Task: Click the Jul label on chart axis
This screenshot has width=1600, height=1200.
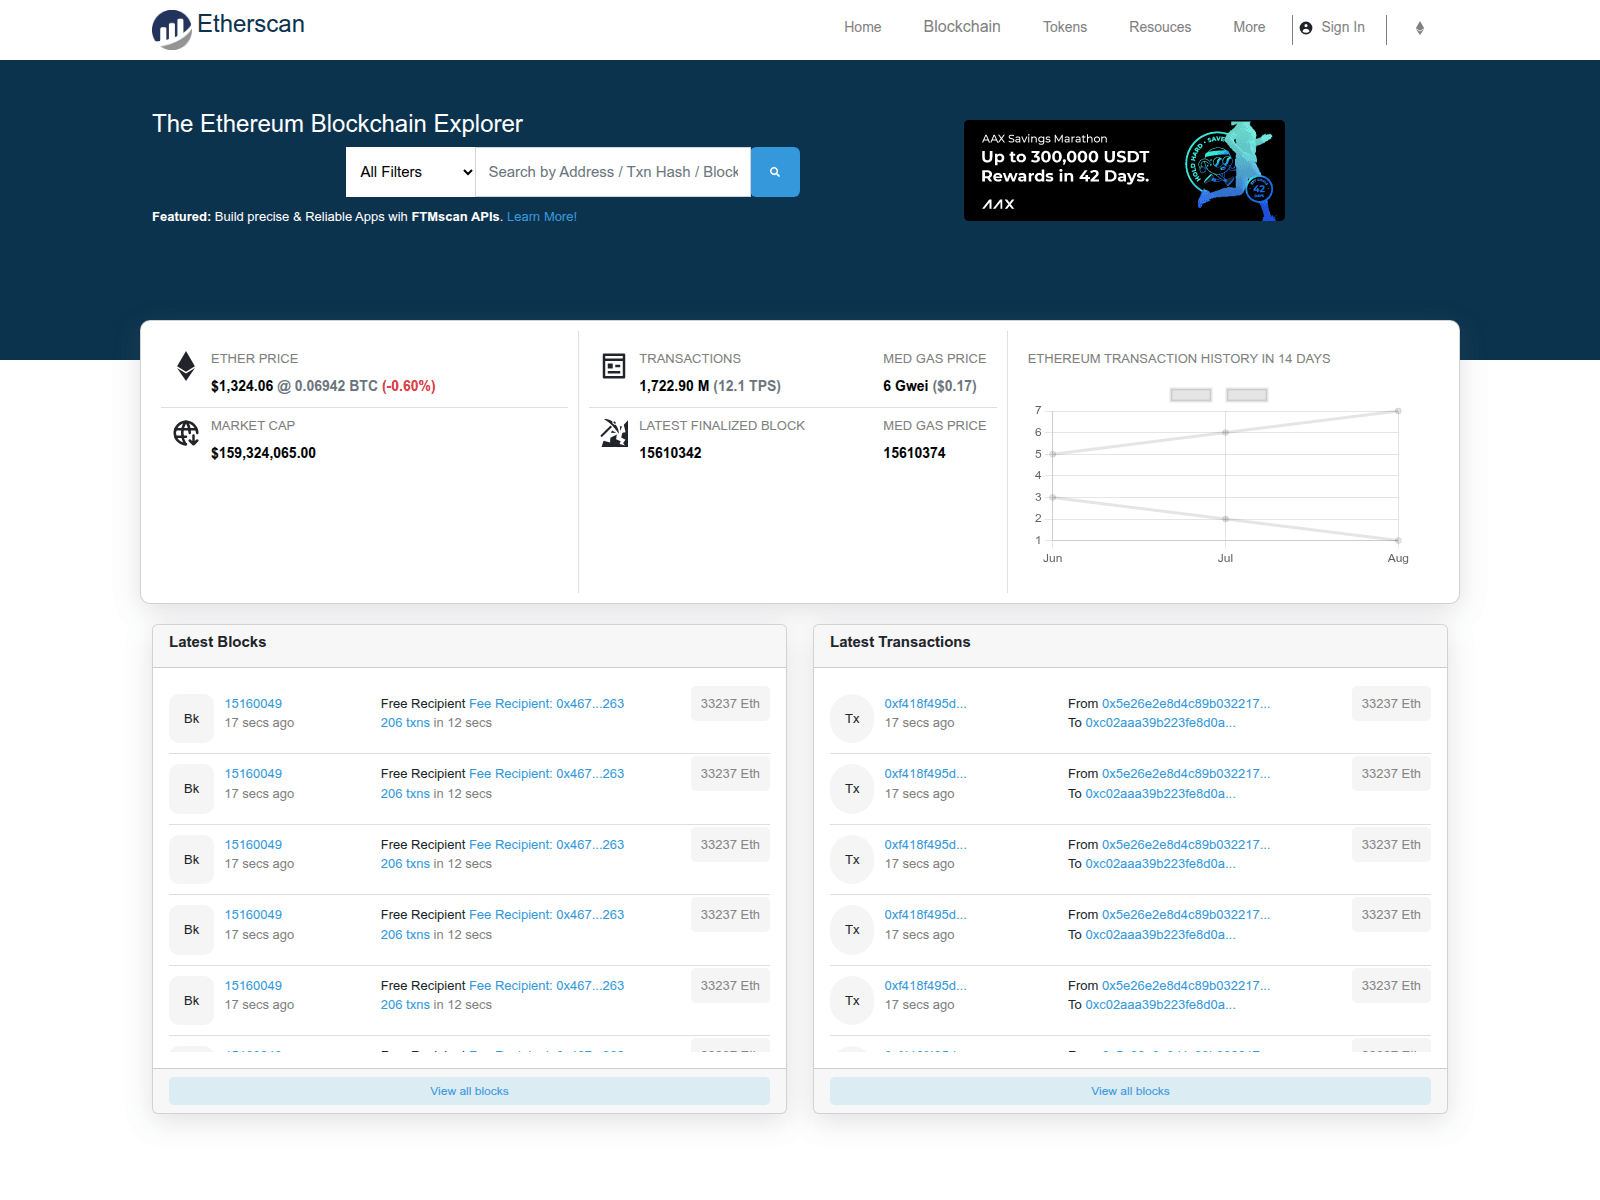Action: tap(1225, 558)
